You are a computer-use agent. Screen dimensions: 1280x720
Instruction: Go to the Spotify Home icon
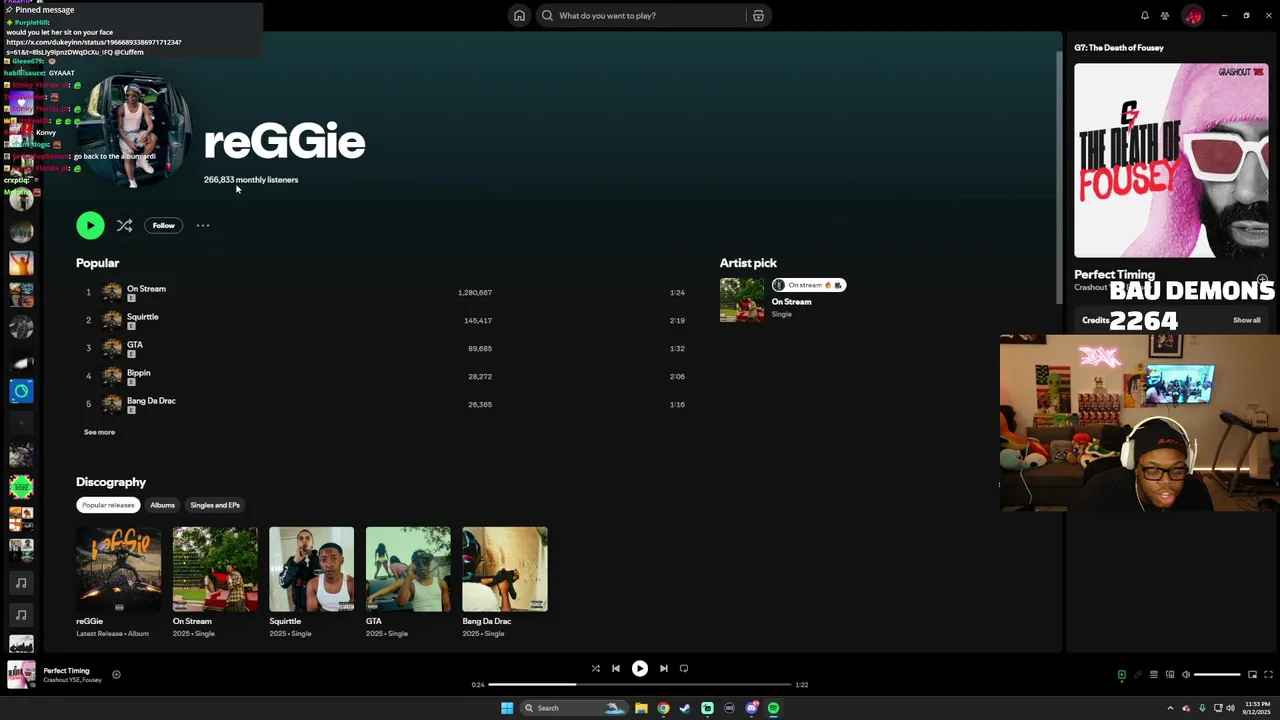(519, 16)
